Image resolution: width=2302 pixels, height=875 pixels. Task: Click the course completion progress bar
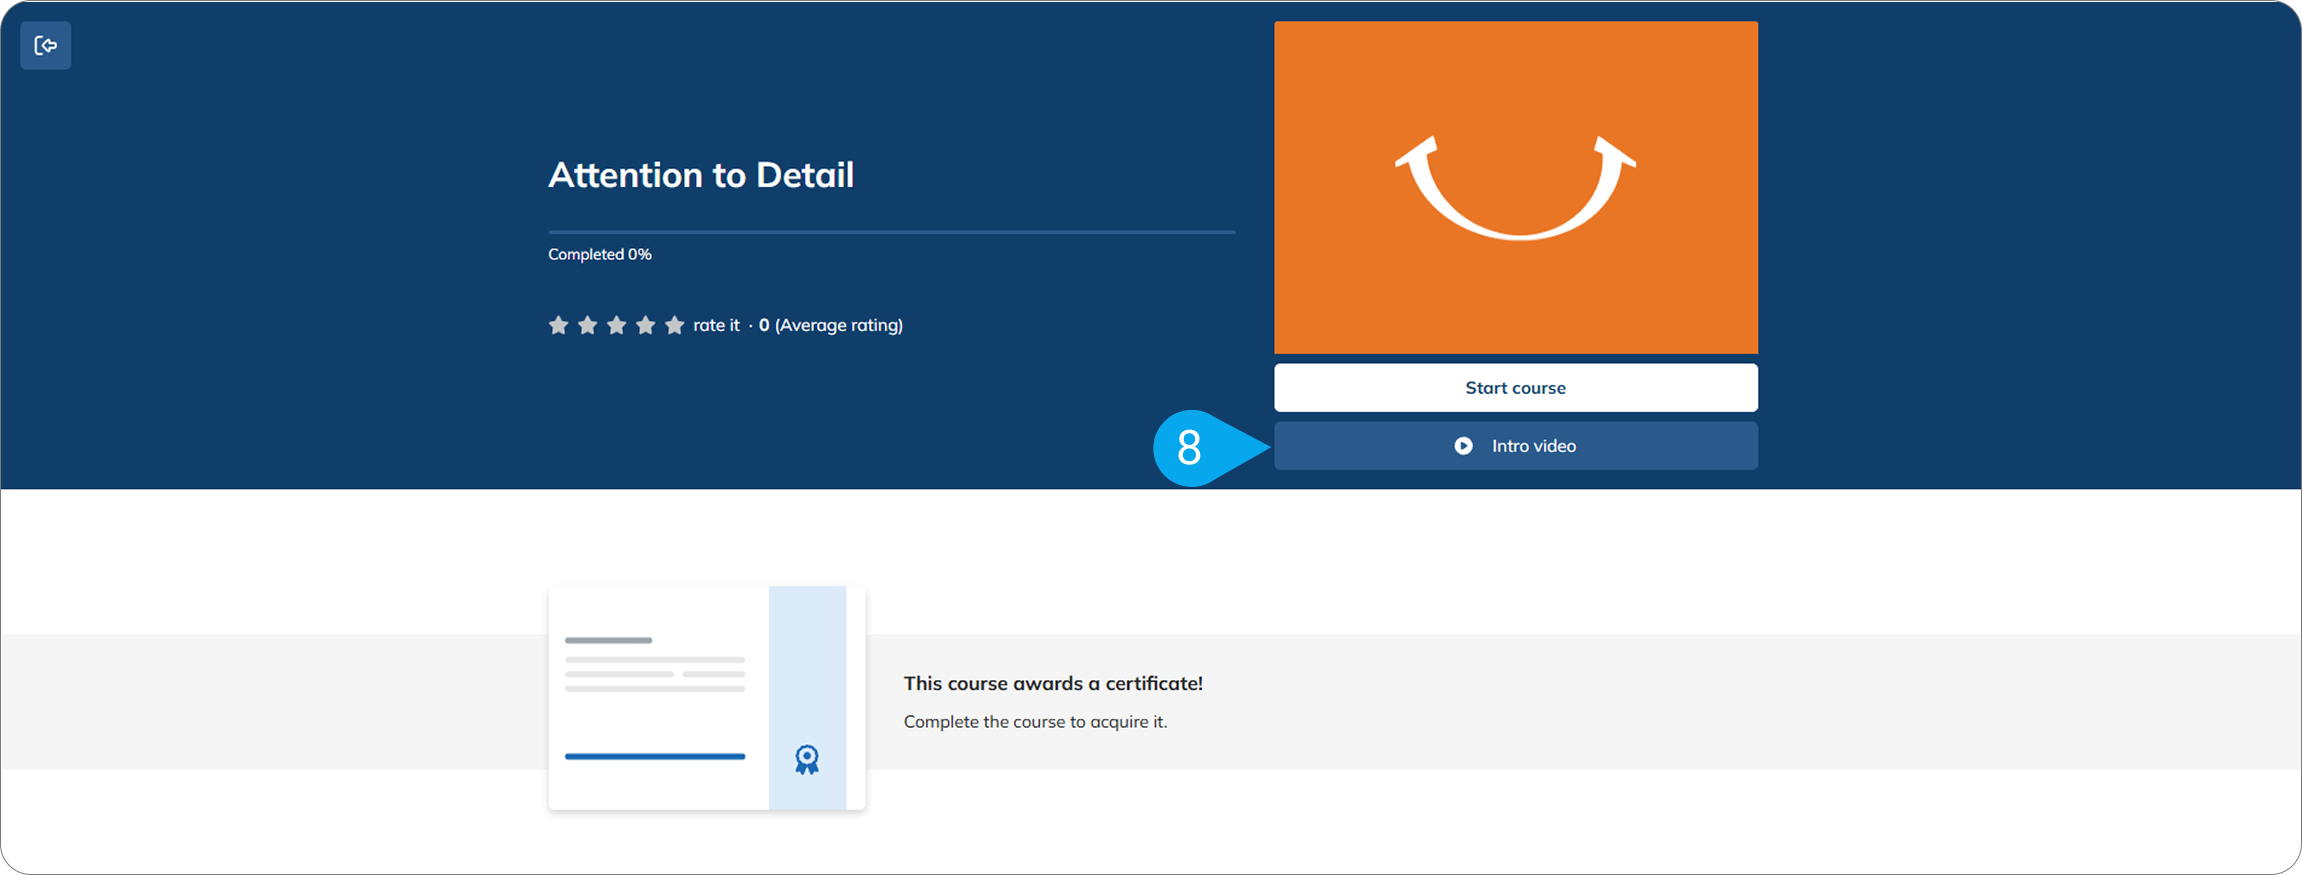click(x=891, y=232)
